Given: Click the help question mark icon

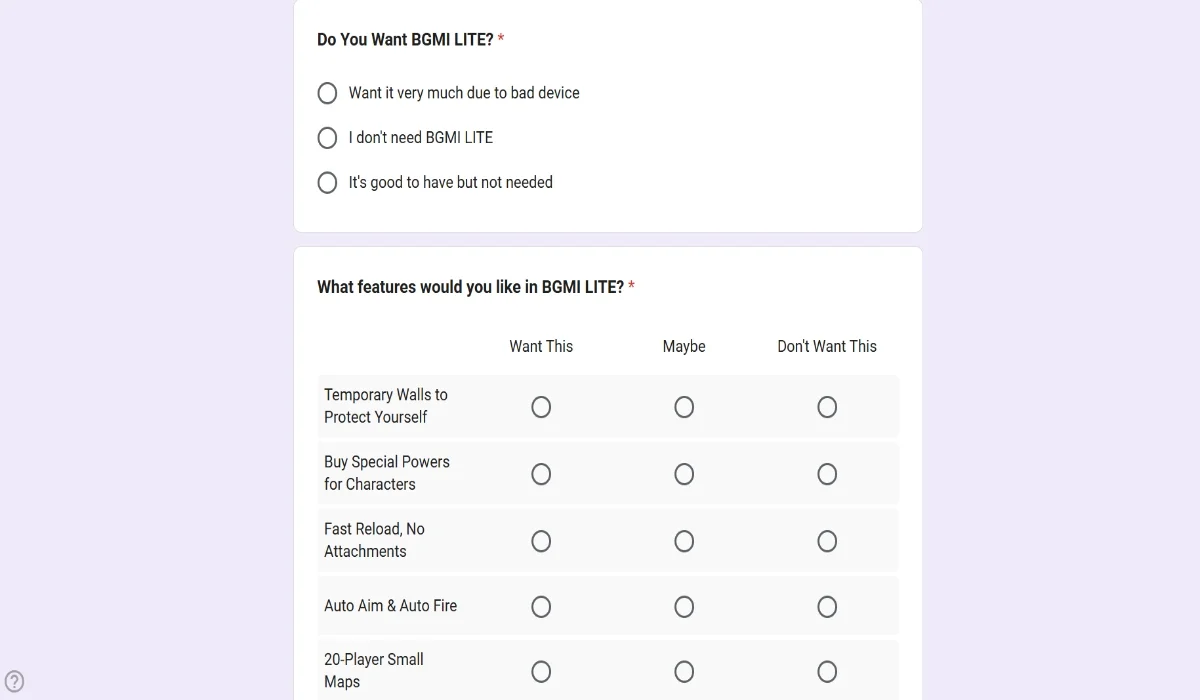Looking at the screenshot, I should pos(15,682).
